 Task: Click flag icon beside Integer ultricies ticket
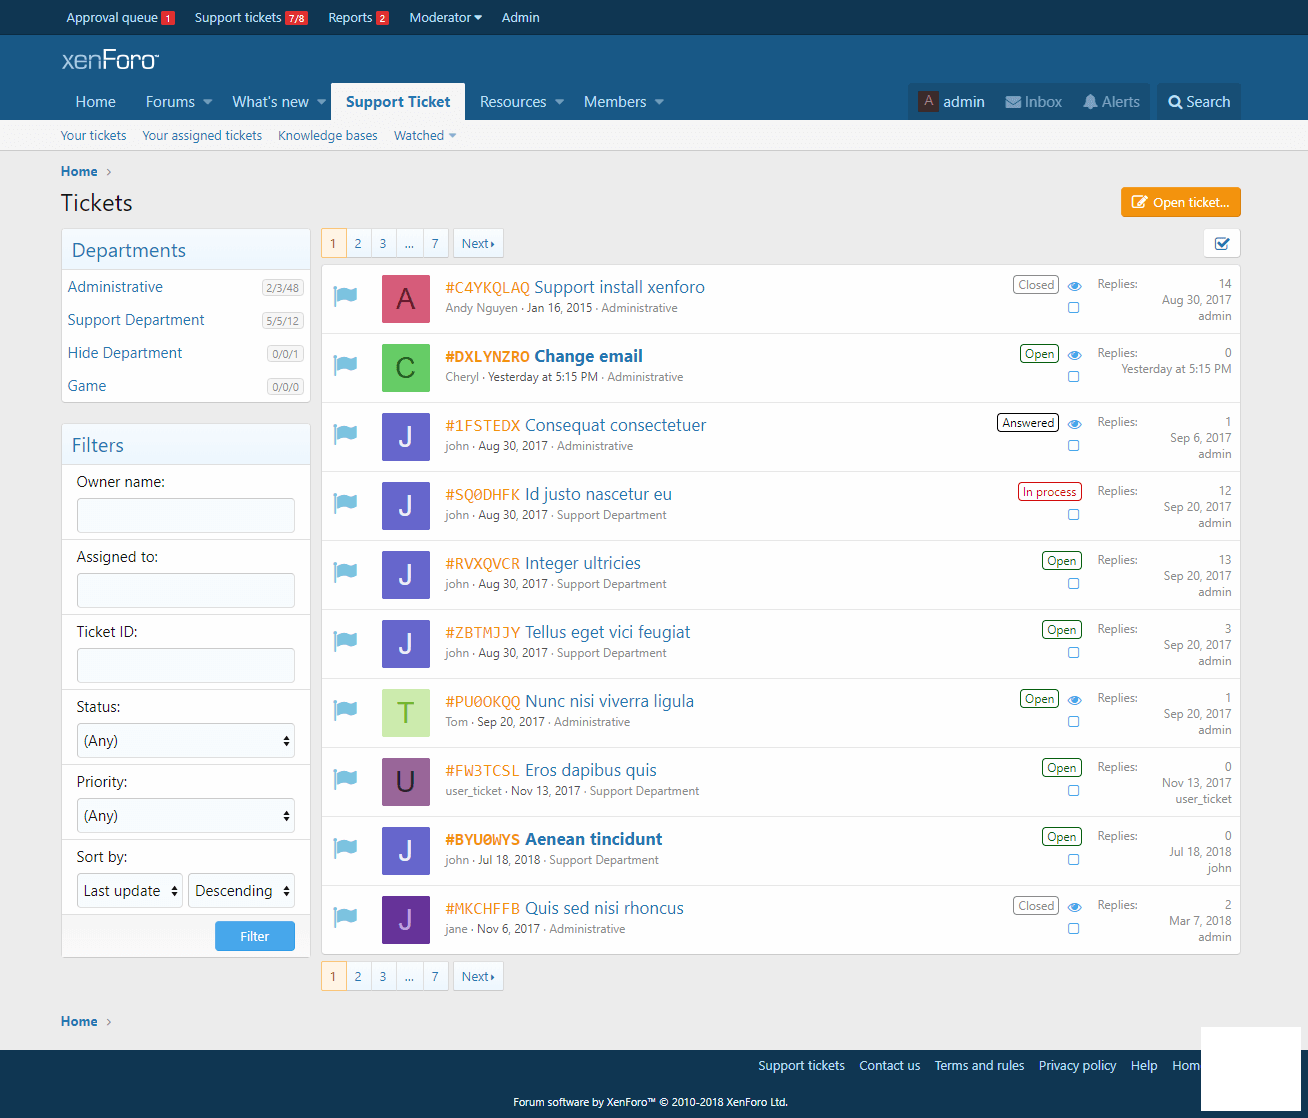point(345,571)
